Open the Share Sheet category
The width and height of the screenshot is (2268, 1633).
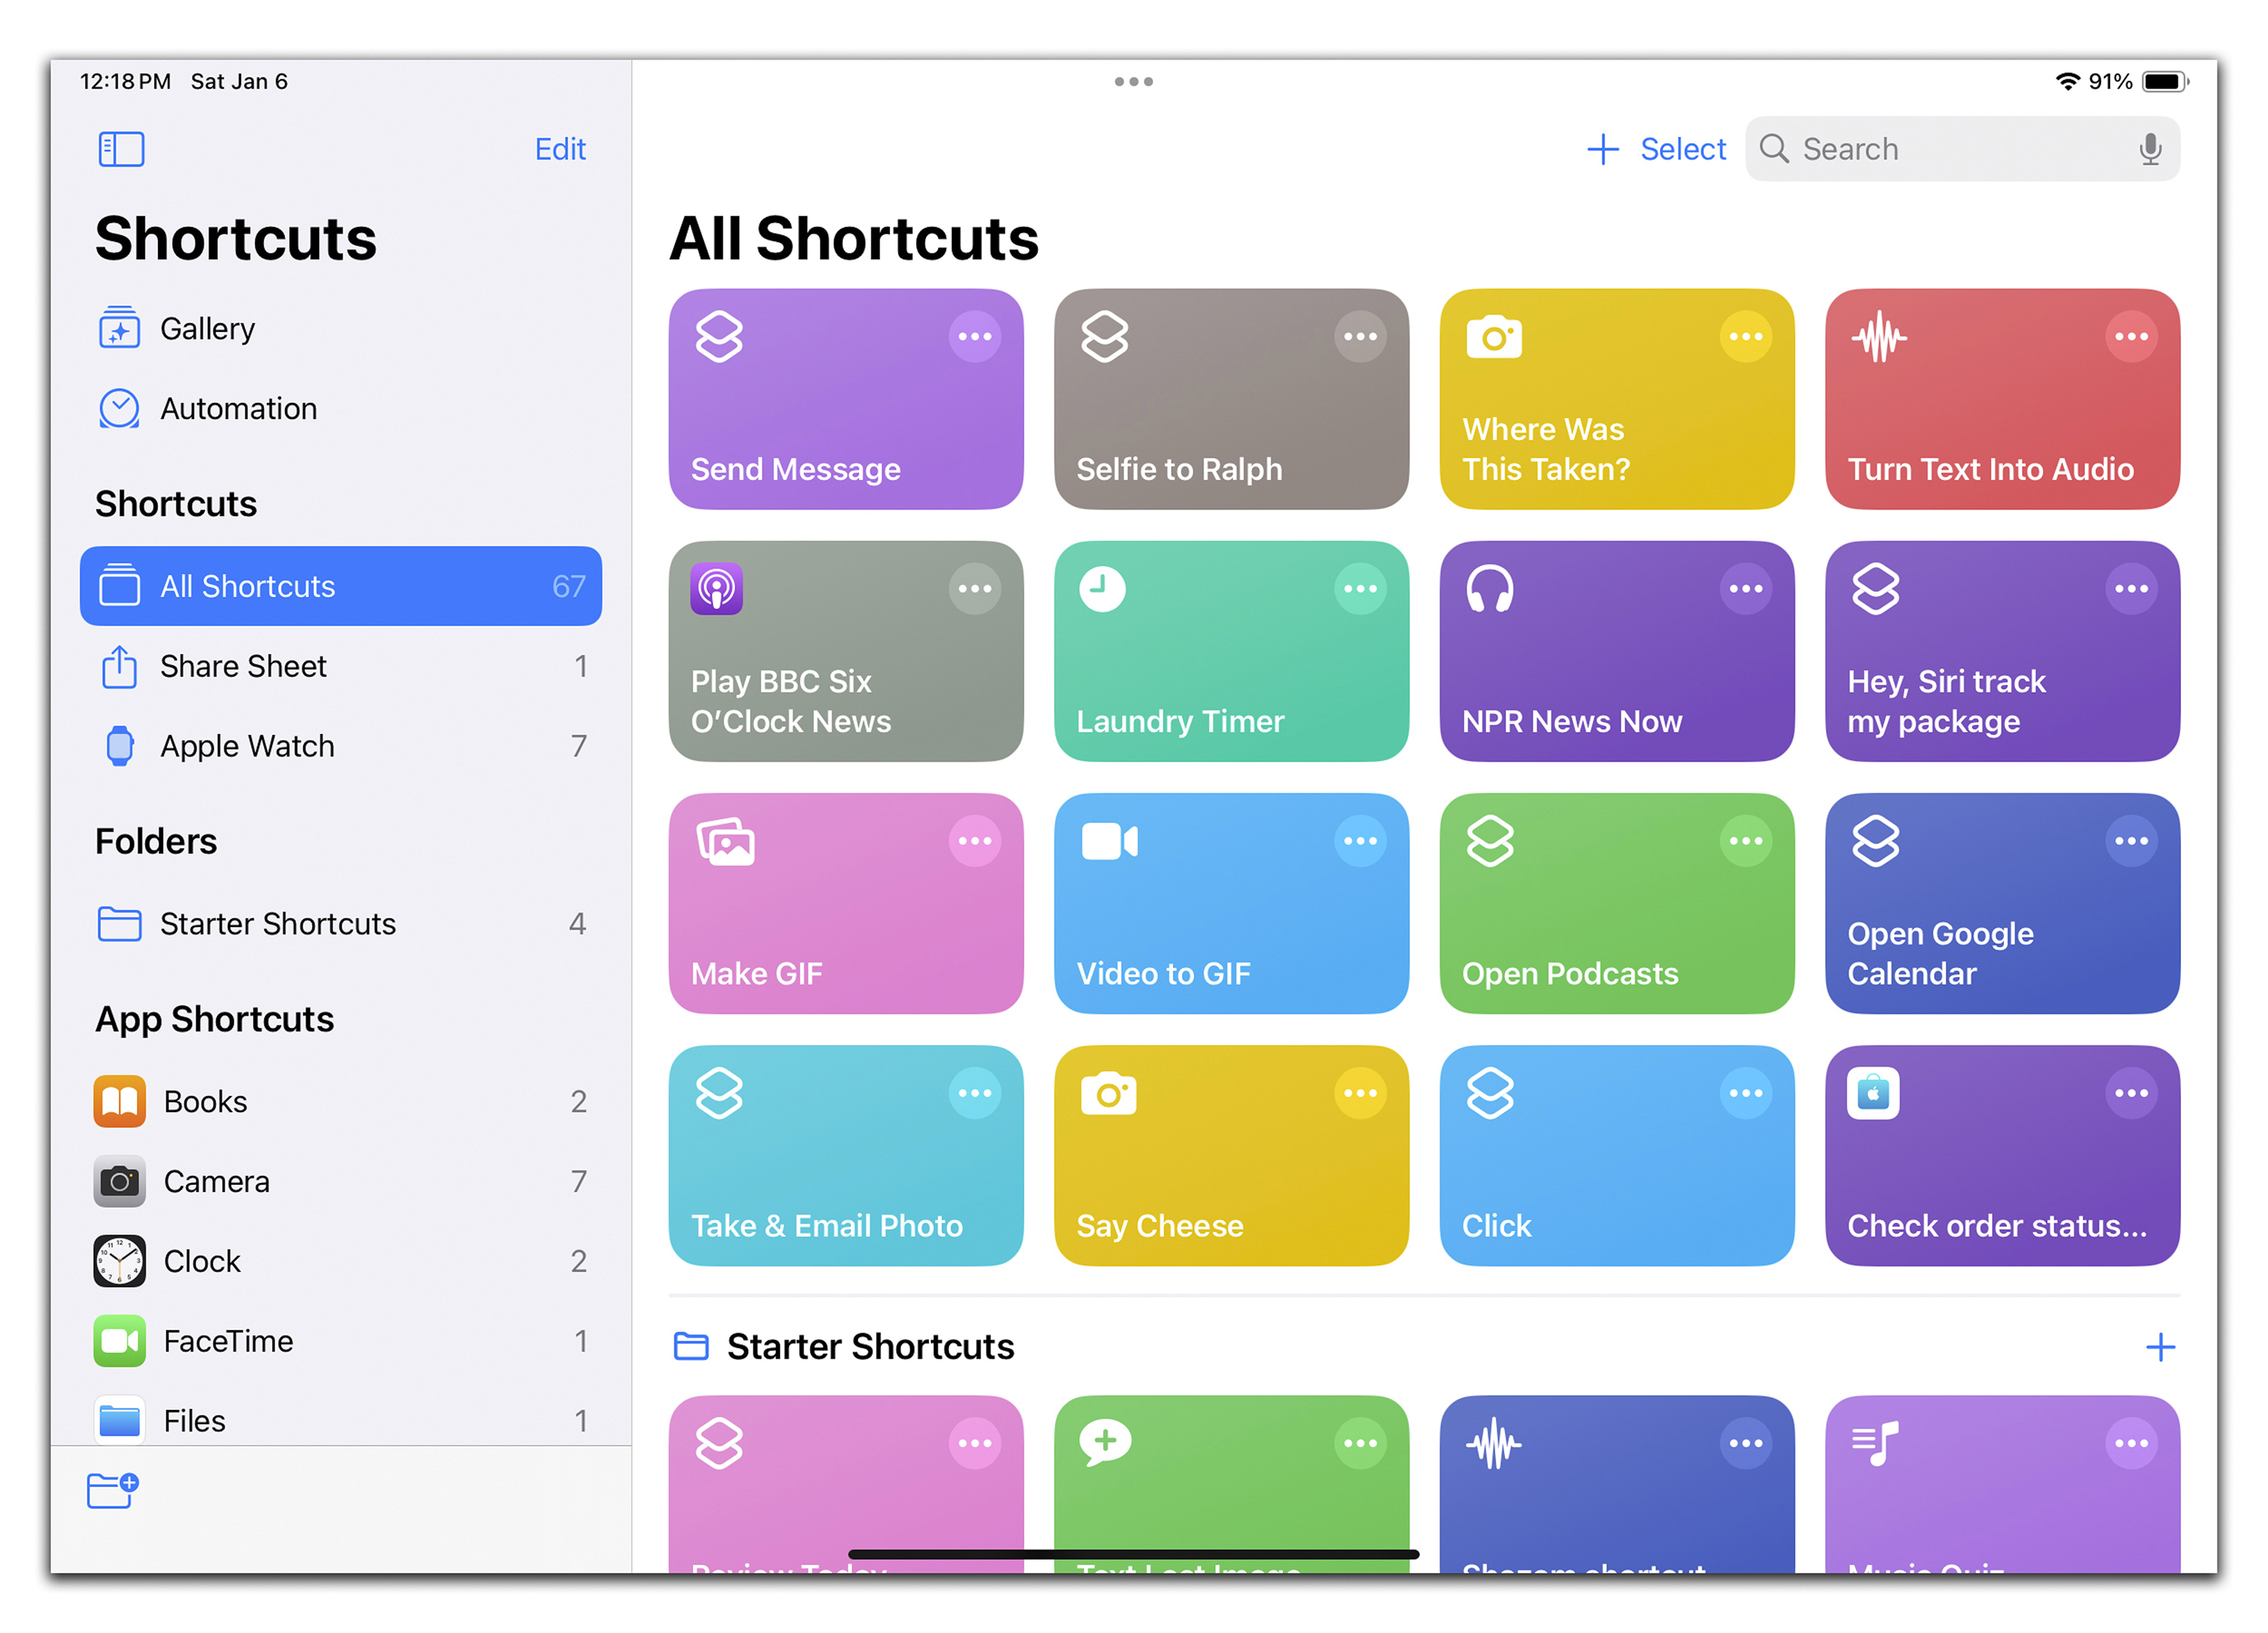point(340,666)
